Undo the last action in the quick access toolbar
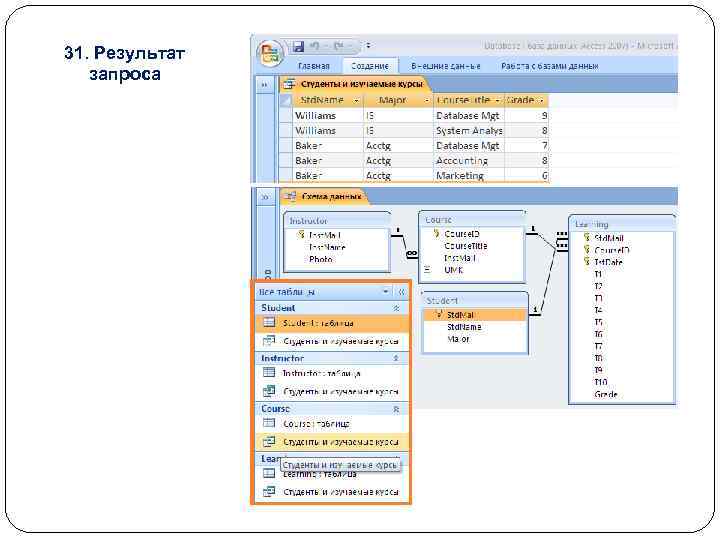Image resolution: width=720 pixels, height=540 pixels. (x=315, y=46)
